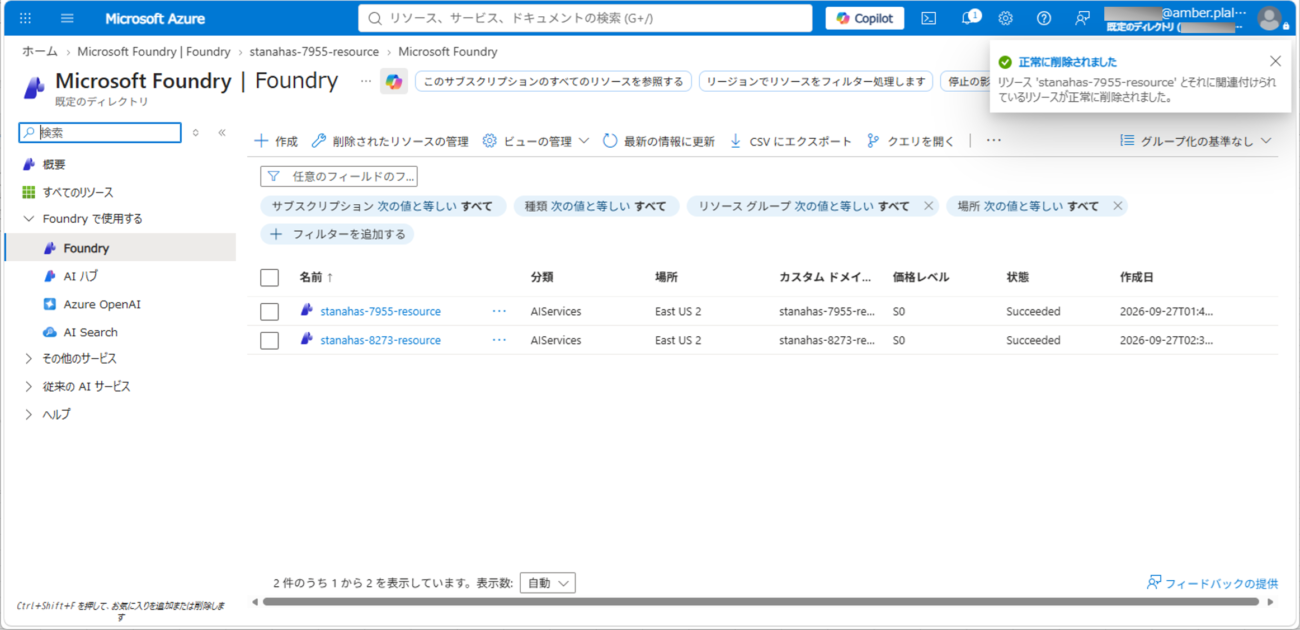Image resolution: width=1300 pixels, height=630 pixels.
Task: Click the Copilot icon beside page title
Action: [394, 81]
